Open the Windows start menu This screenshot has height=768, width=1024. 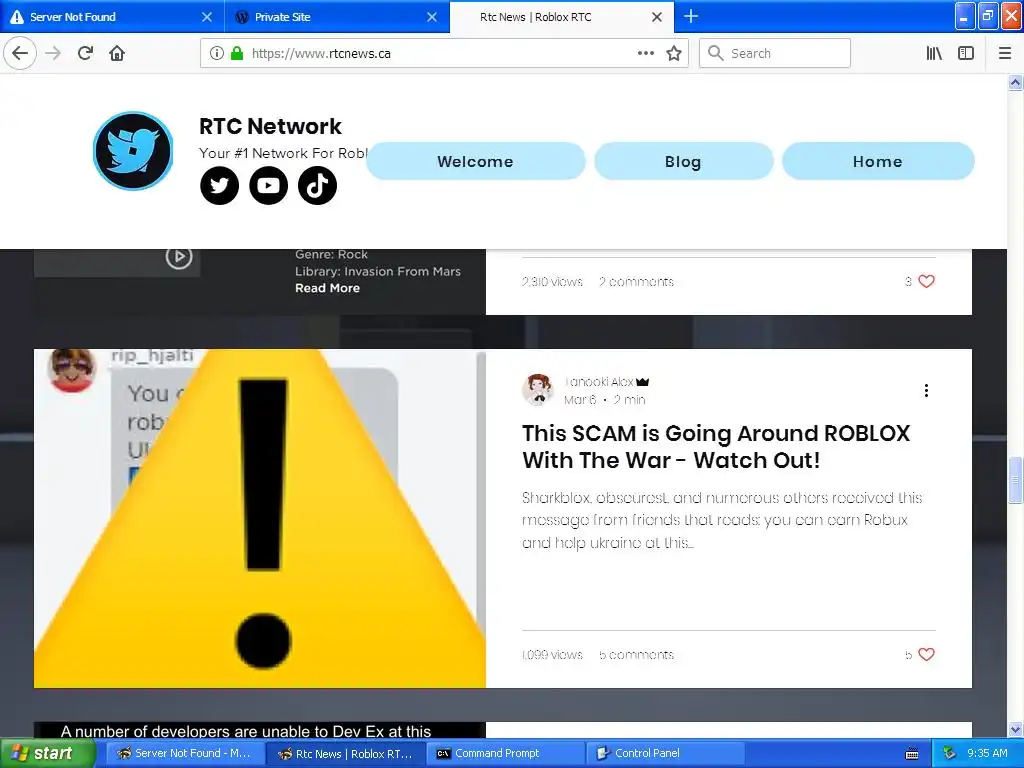pos(47,754)
